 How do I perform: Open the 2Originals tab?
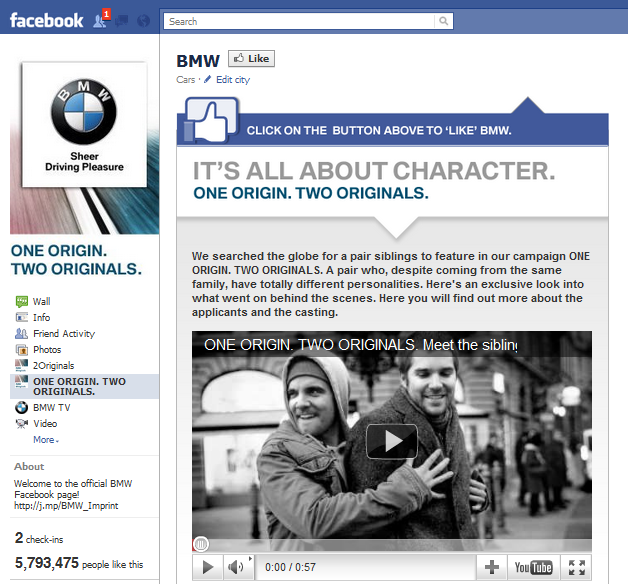(x=54, y=365)
